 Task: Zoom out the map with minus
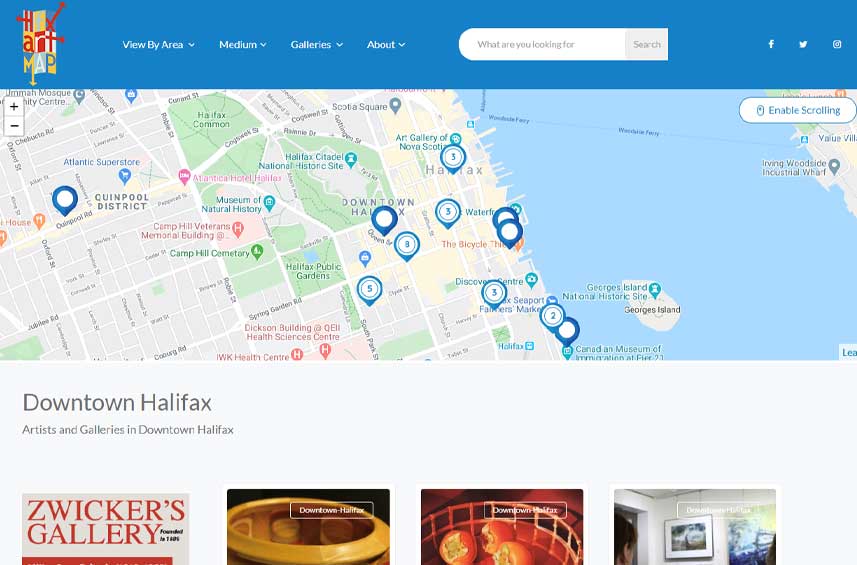pos(14,126)
